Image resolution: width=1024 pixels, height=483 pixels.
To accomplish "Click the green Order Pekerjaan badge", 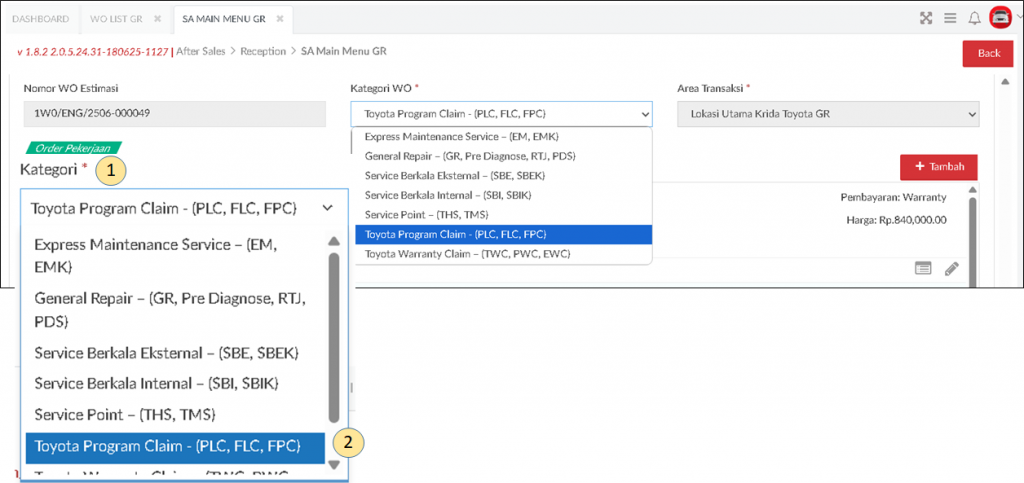I will [72, 148].
